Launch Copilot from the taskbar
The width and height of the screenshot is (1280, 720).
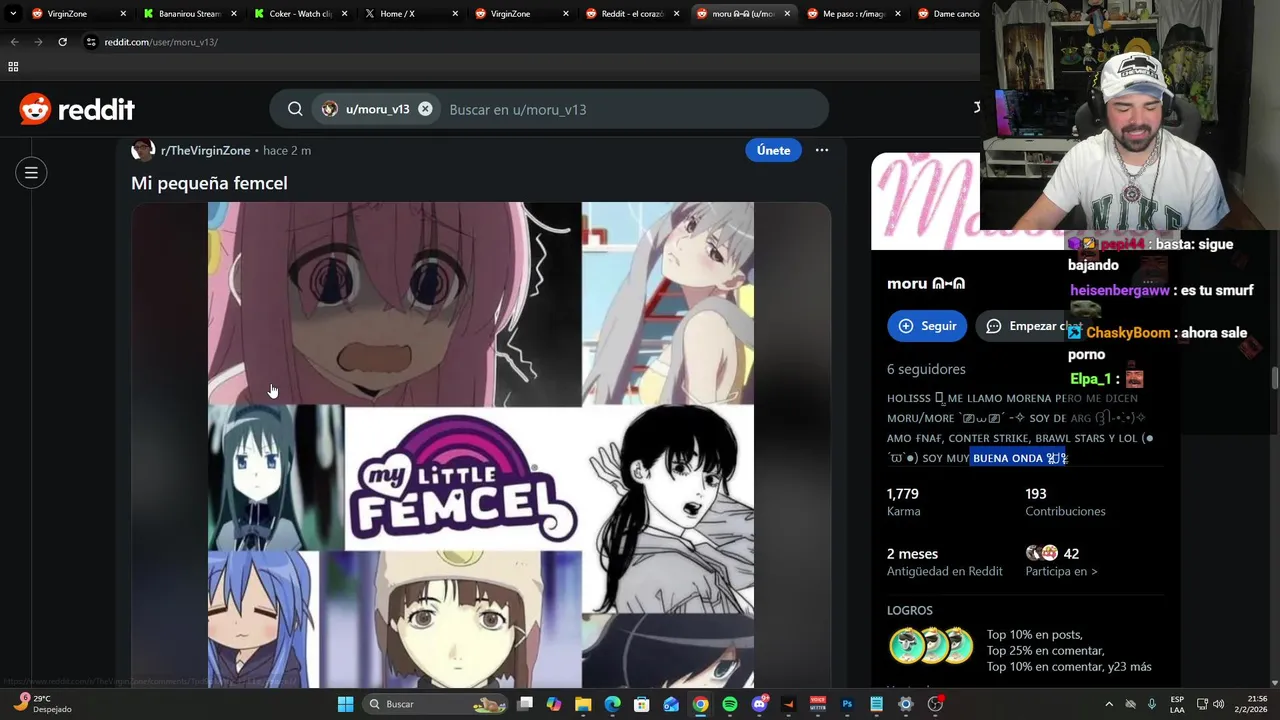[x=554, y=704]
